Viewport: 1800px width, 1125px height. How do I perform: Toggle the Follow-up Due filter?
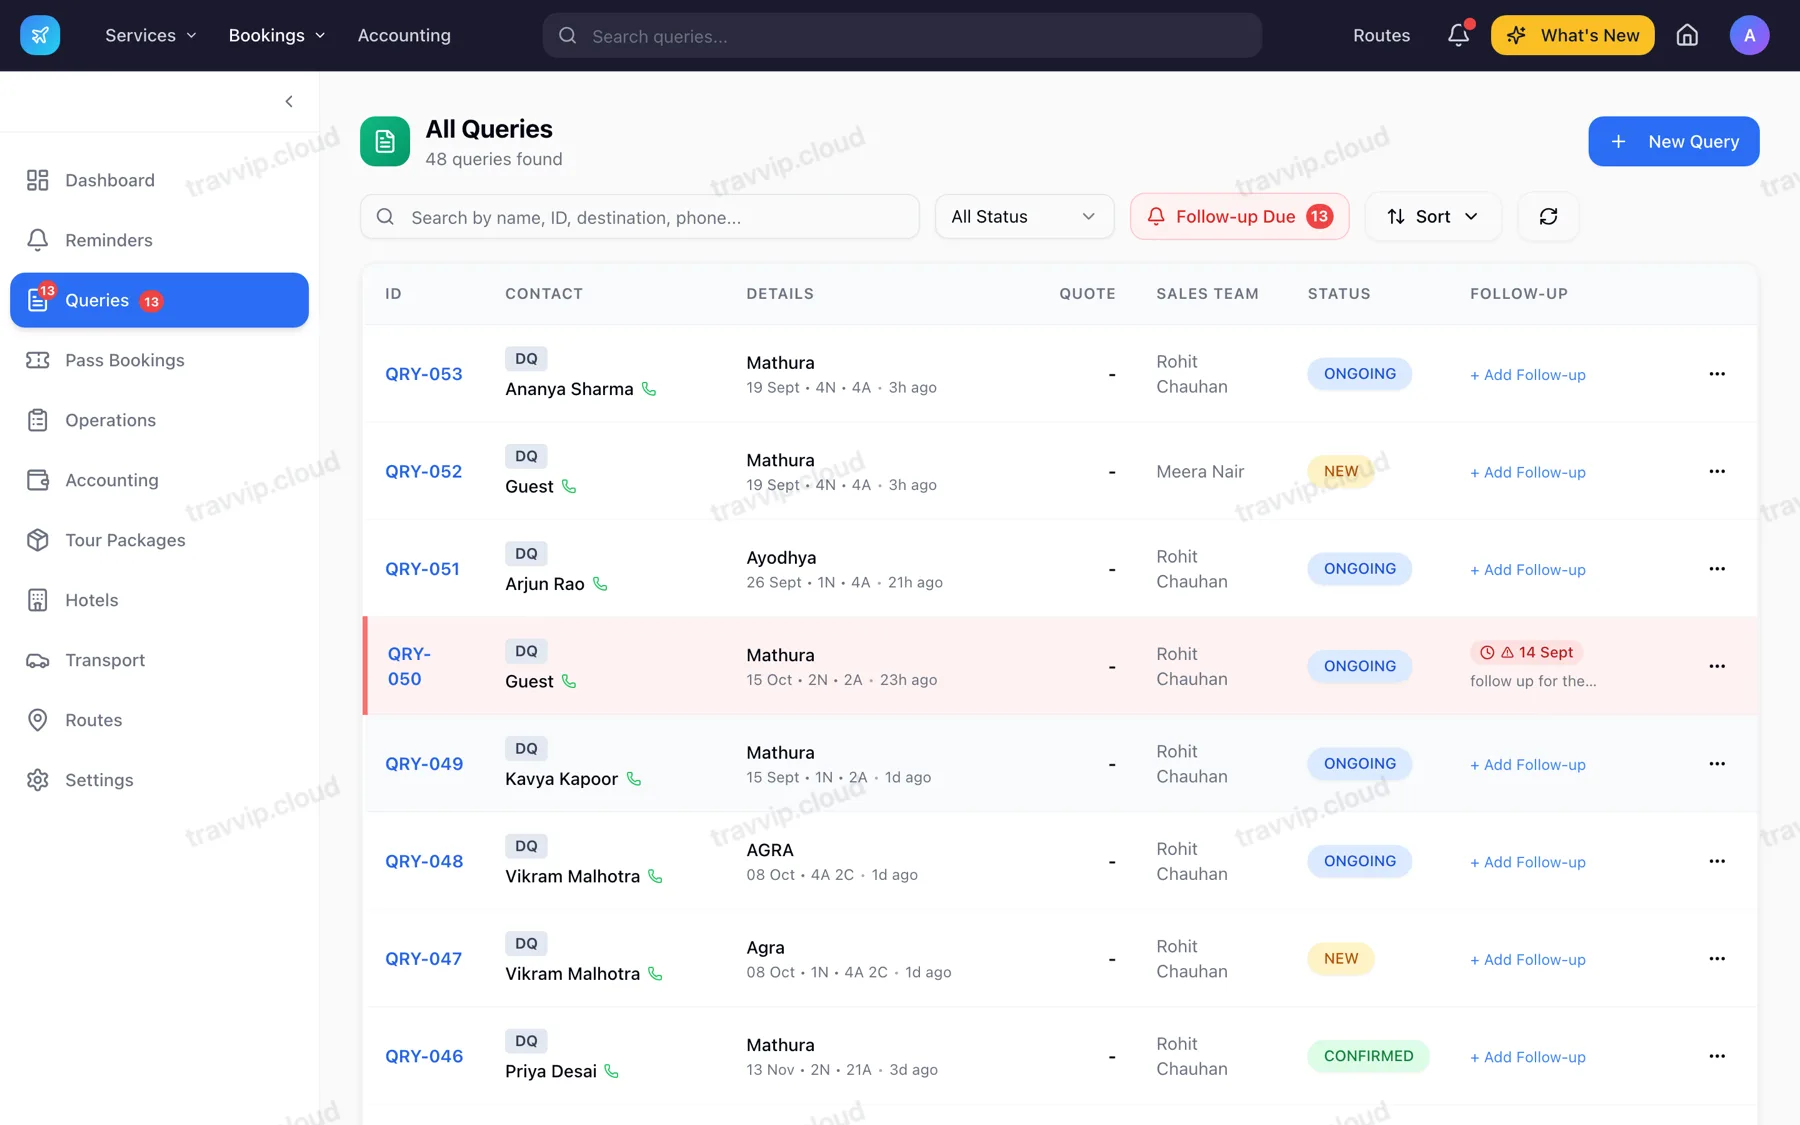1239,216
